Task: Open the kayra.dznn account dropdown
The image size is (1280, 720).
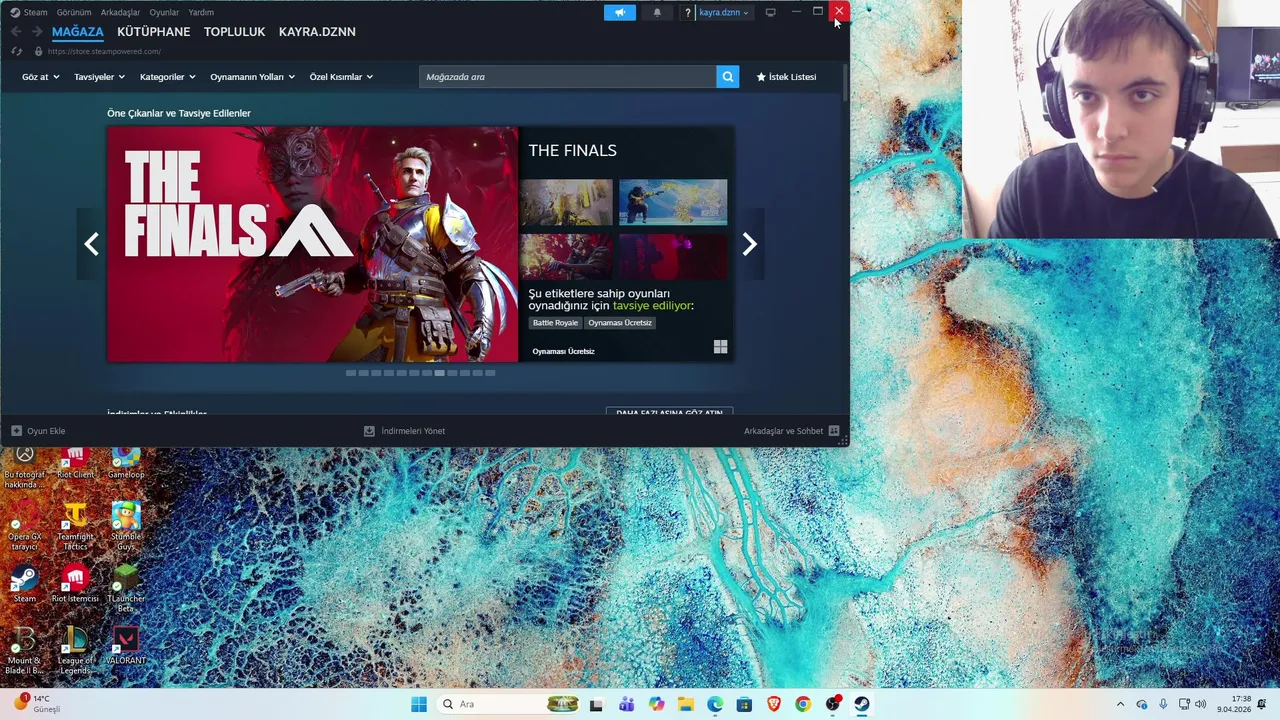Action: 724,13
